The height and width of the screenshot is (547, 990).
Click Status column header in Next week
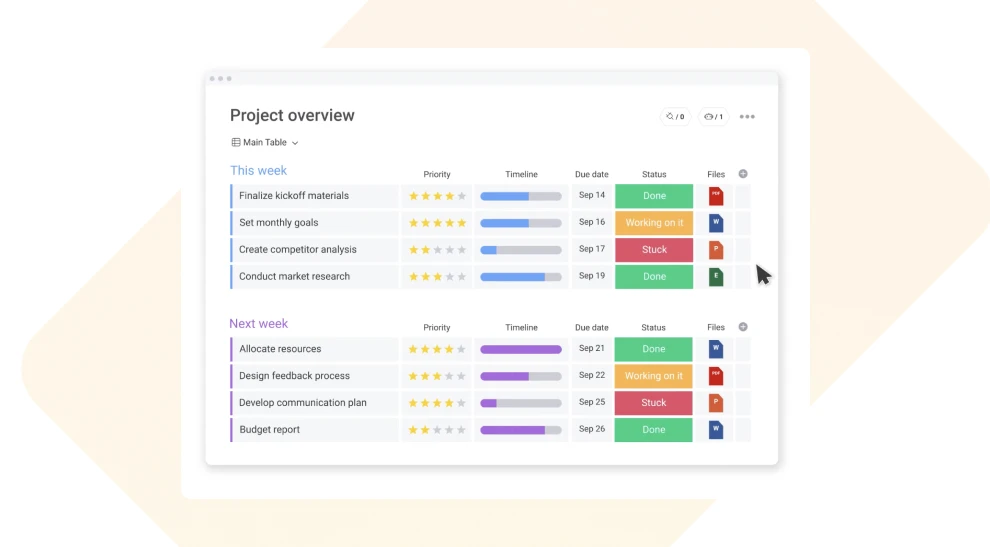[x=653, y=327]
